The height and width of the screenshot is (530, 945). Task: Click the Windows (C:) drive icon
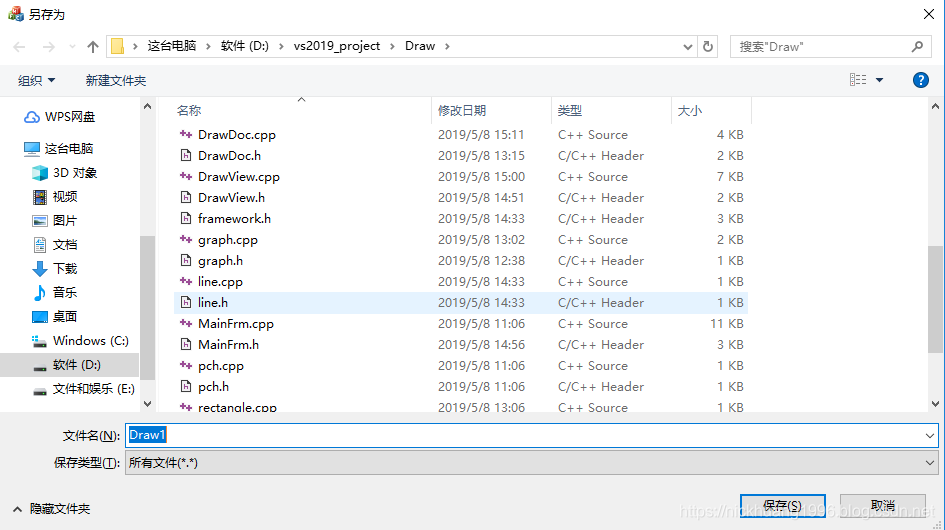pos(40,341)
